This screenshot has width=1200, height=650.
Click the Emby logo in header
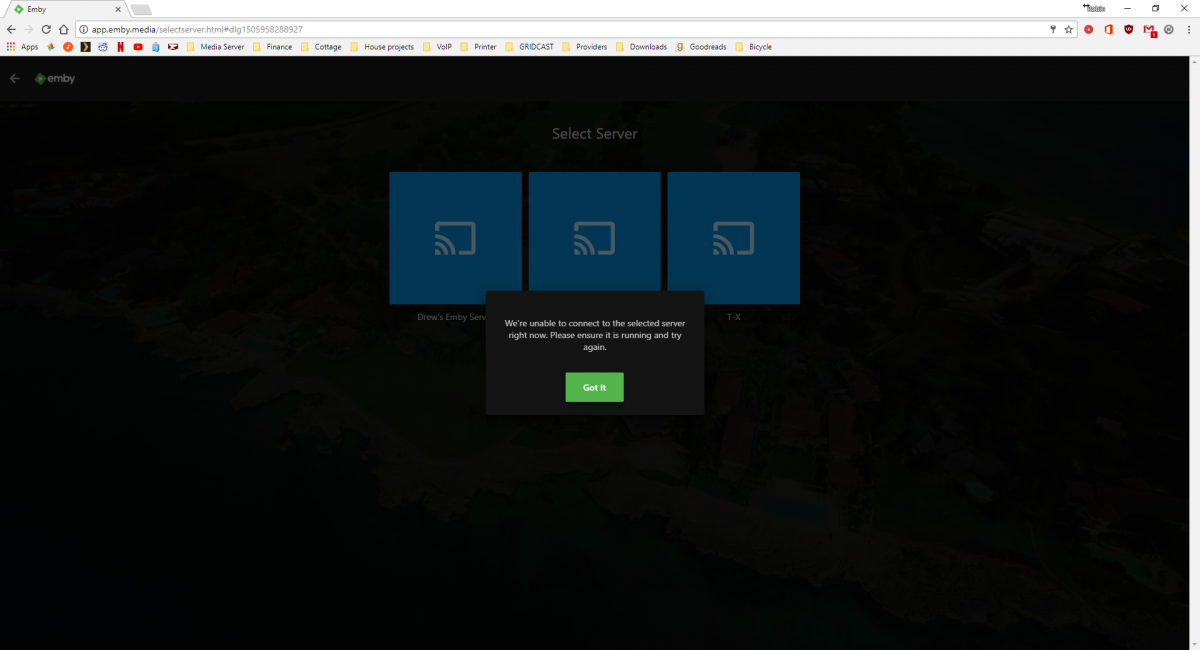coord(55,78)
